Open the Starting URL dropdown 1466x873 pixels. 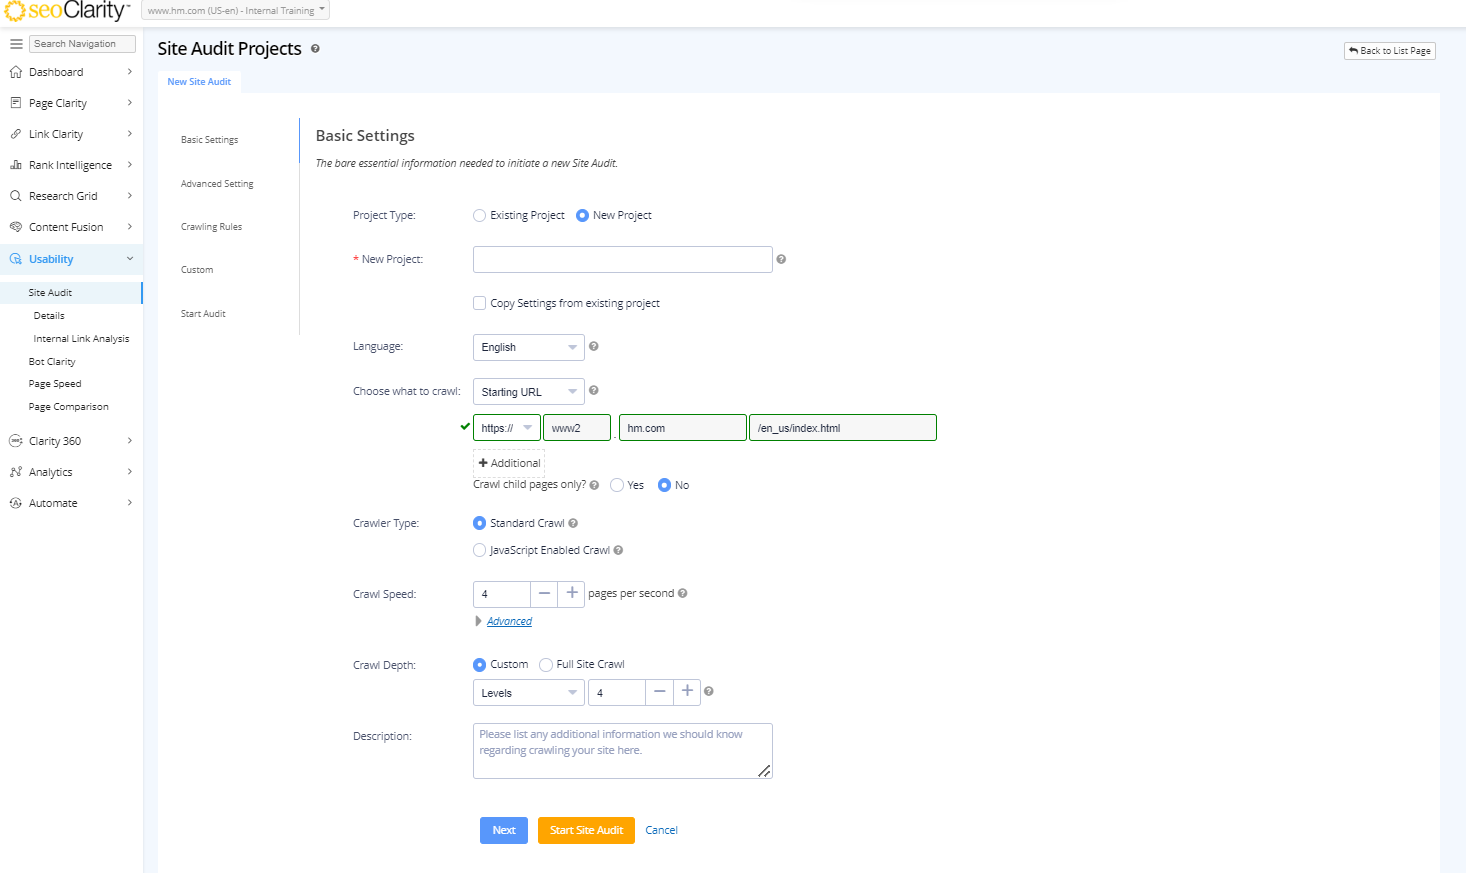[x=528, y=392]
